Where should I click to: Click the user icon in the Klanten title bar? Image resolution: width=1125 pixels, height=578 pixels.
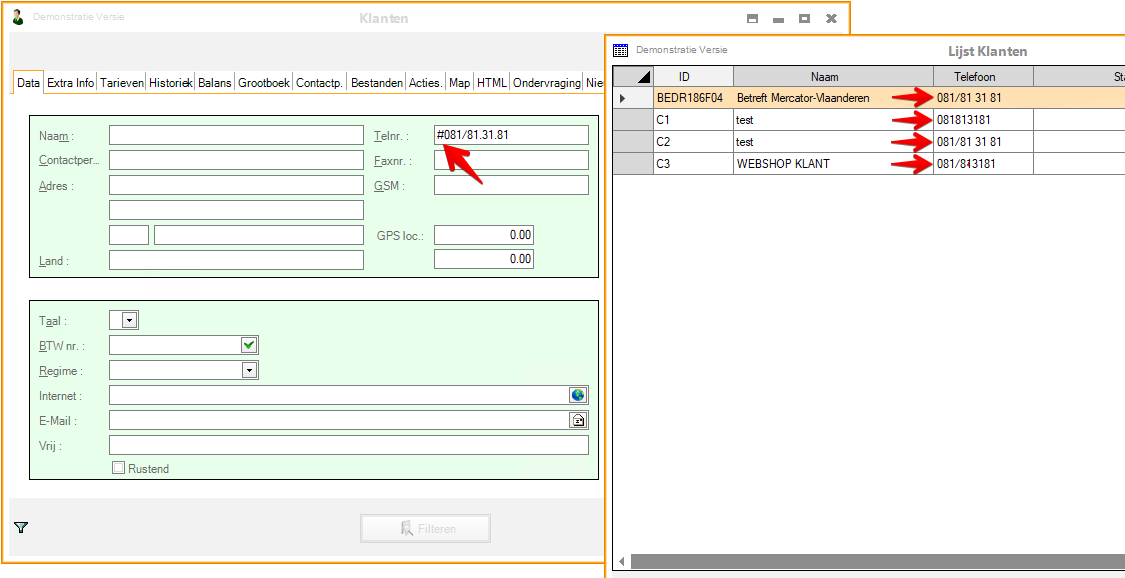pos(17,17)
